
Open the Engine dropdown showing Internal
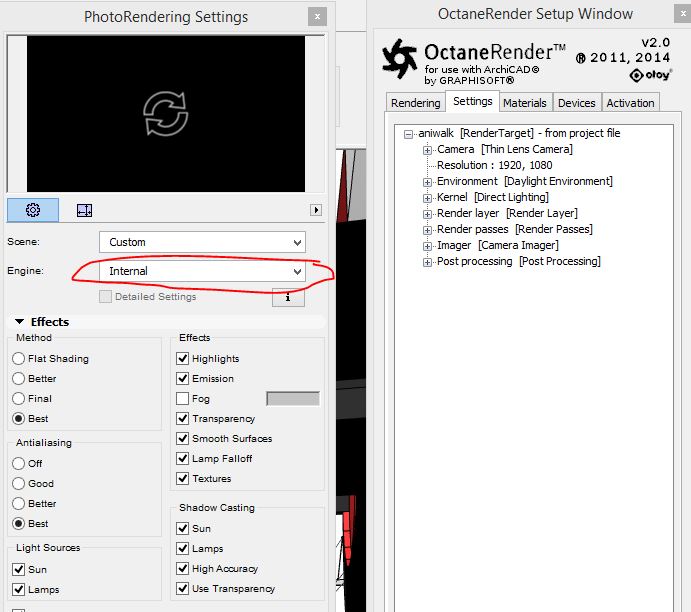(x=202, y=271)
